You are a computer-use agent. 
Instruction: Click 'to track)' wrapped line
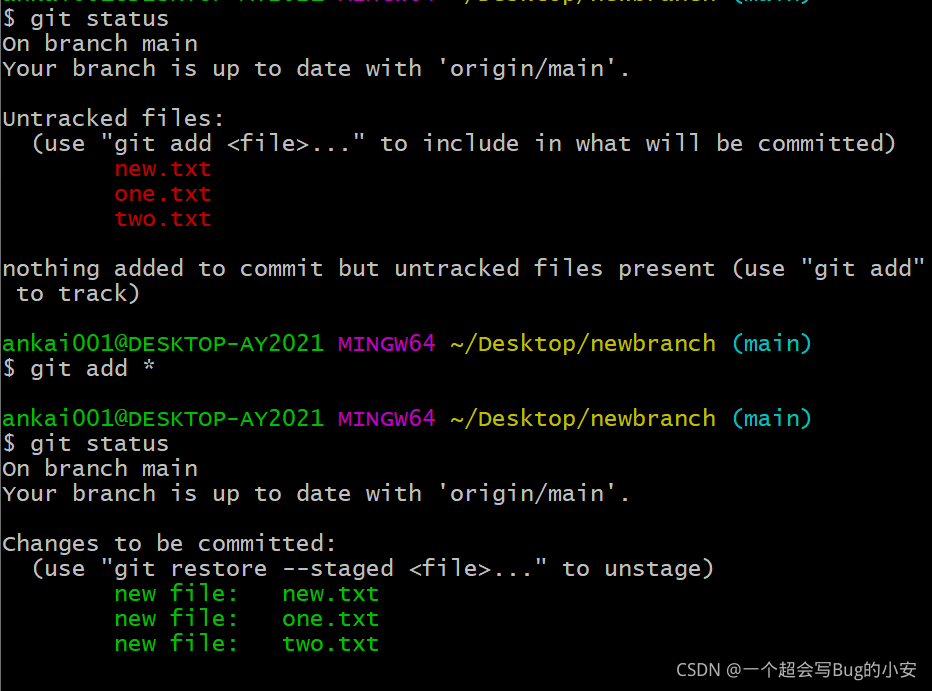pyautogui.click(x=78, y=294)
